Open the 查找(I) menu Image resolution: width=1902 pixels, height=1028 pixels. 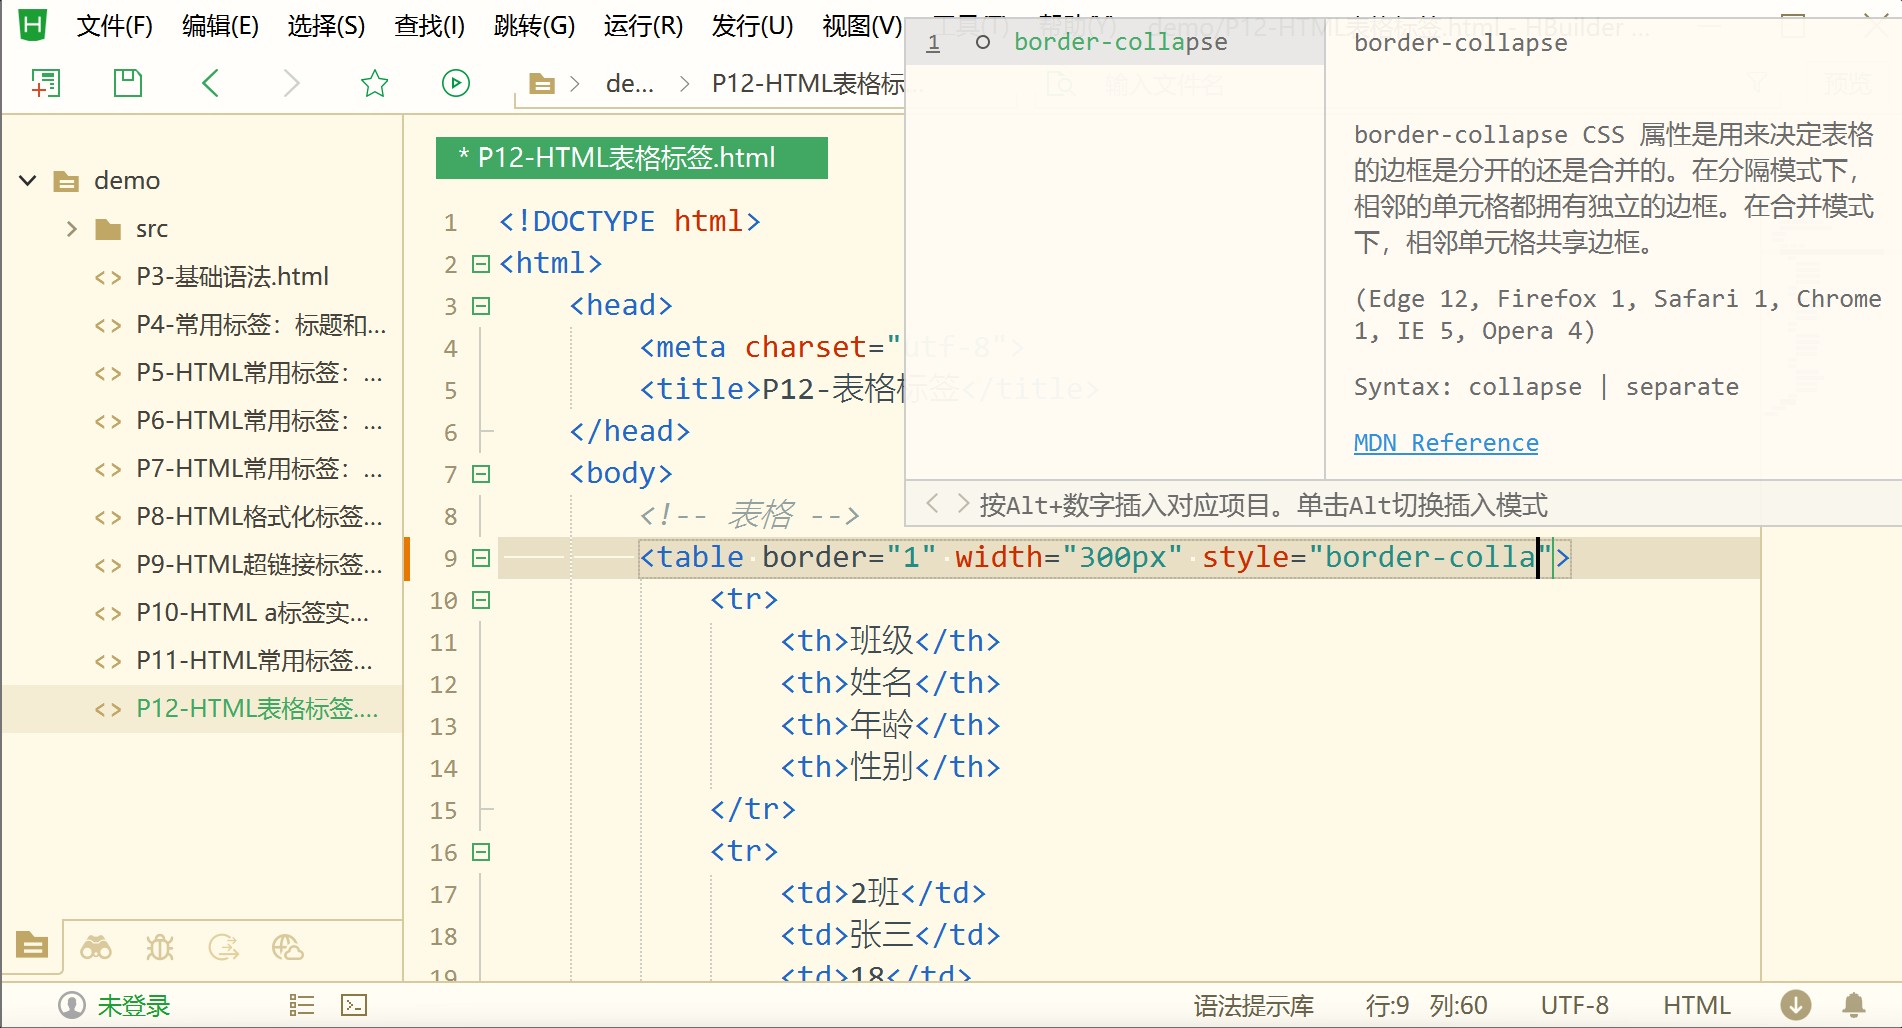(430, 26)
